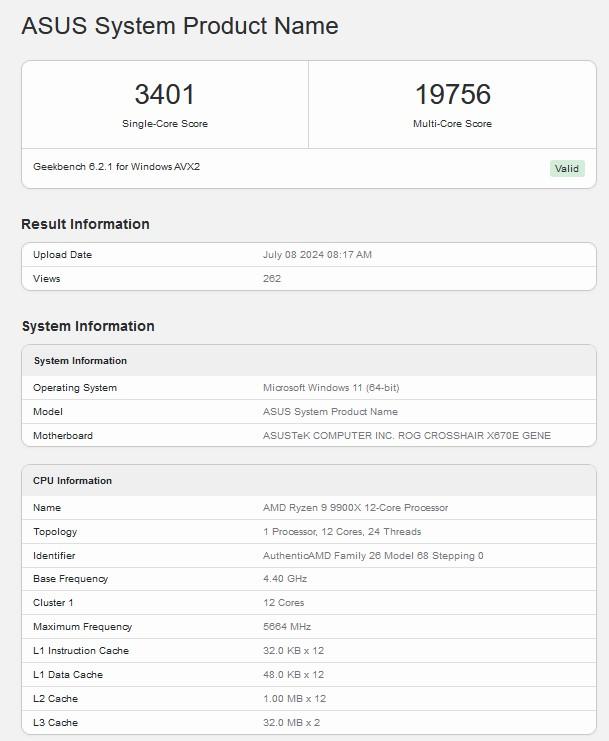Select the Geekbench 6.2.1 for Windows AVX2 text
Screen dimensions: 609x741
point(116,167)
